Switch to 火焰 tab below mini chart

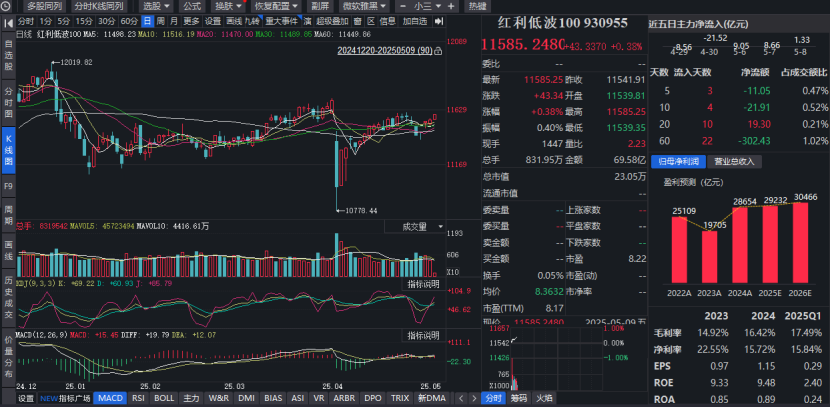(544, 398)
